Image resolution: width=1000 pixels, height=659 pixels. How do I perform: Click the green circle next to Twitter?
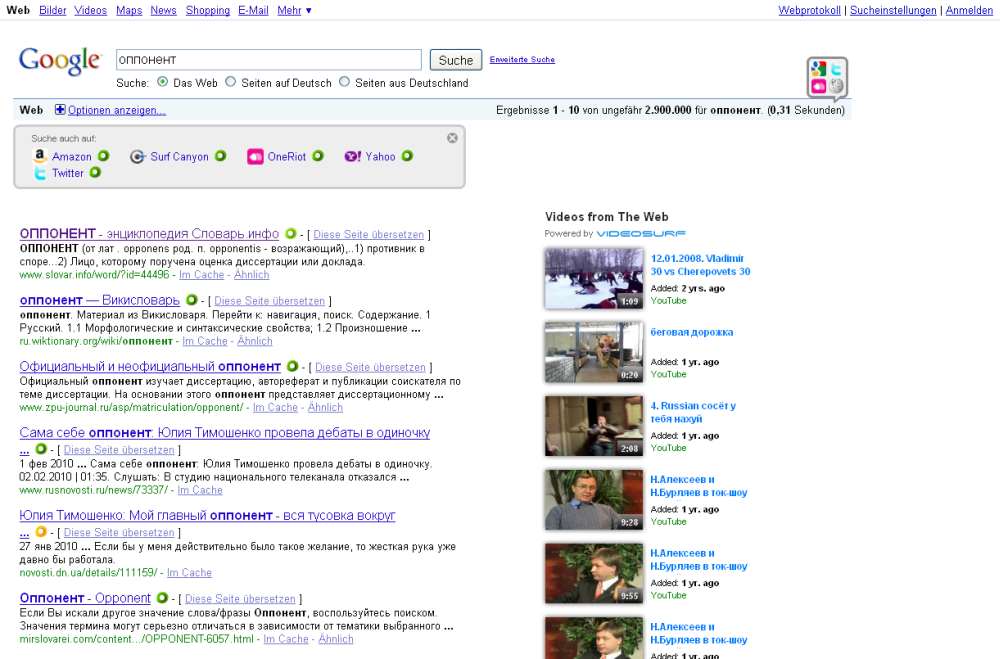pos(95,172)
